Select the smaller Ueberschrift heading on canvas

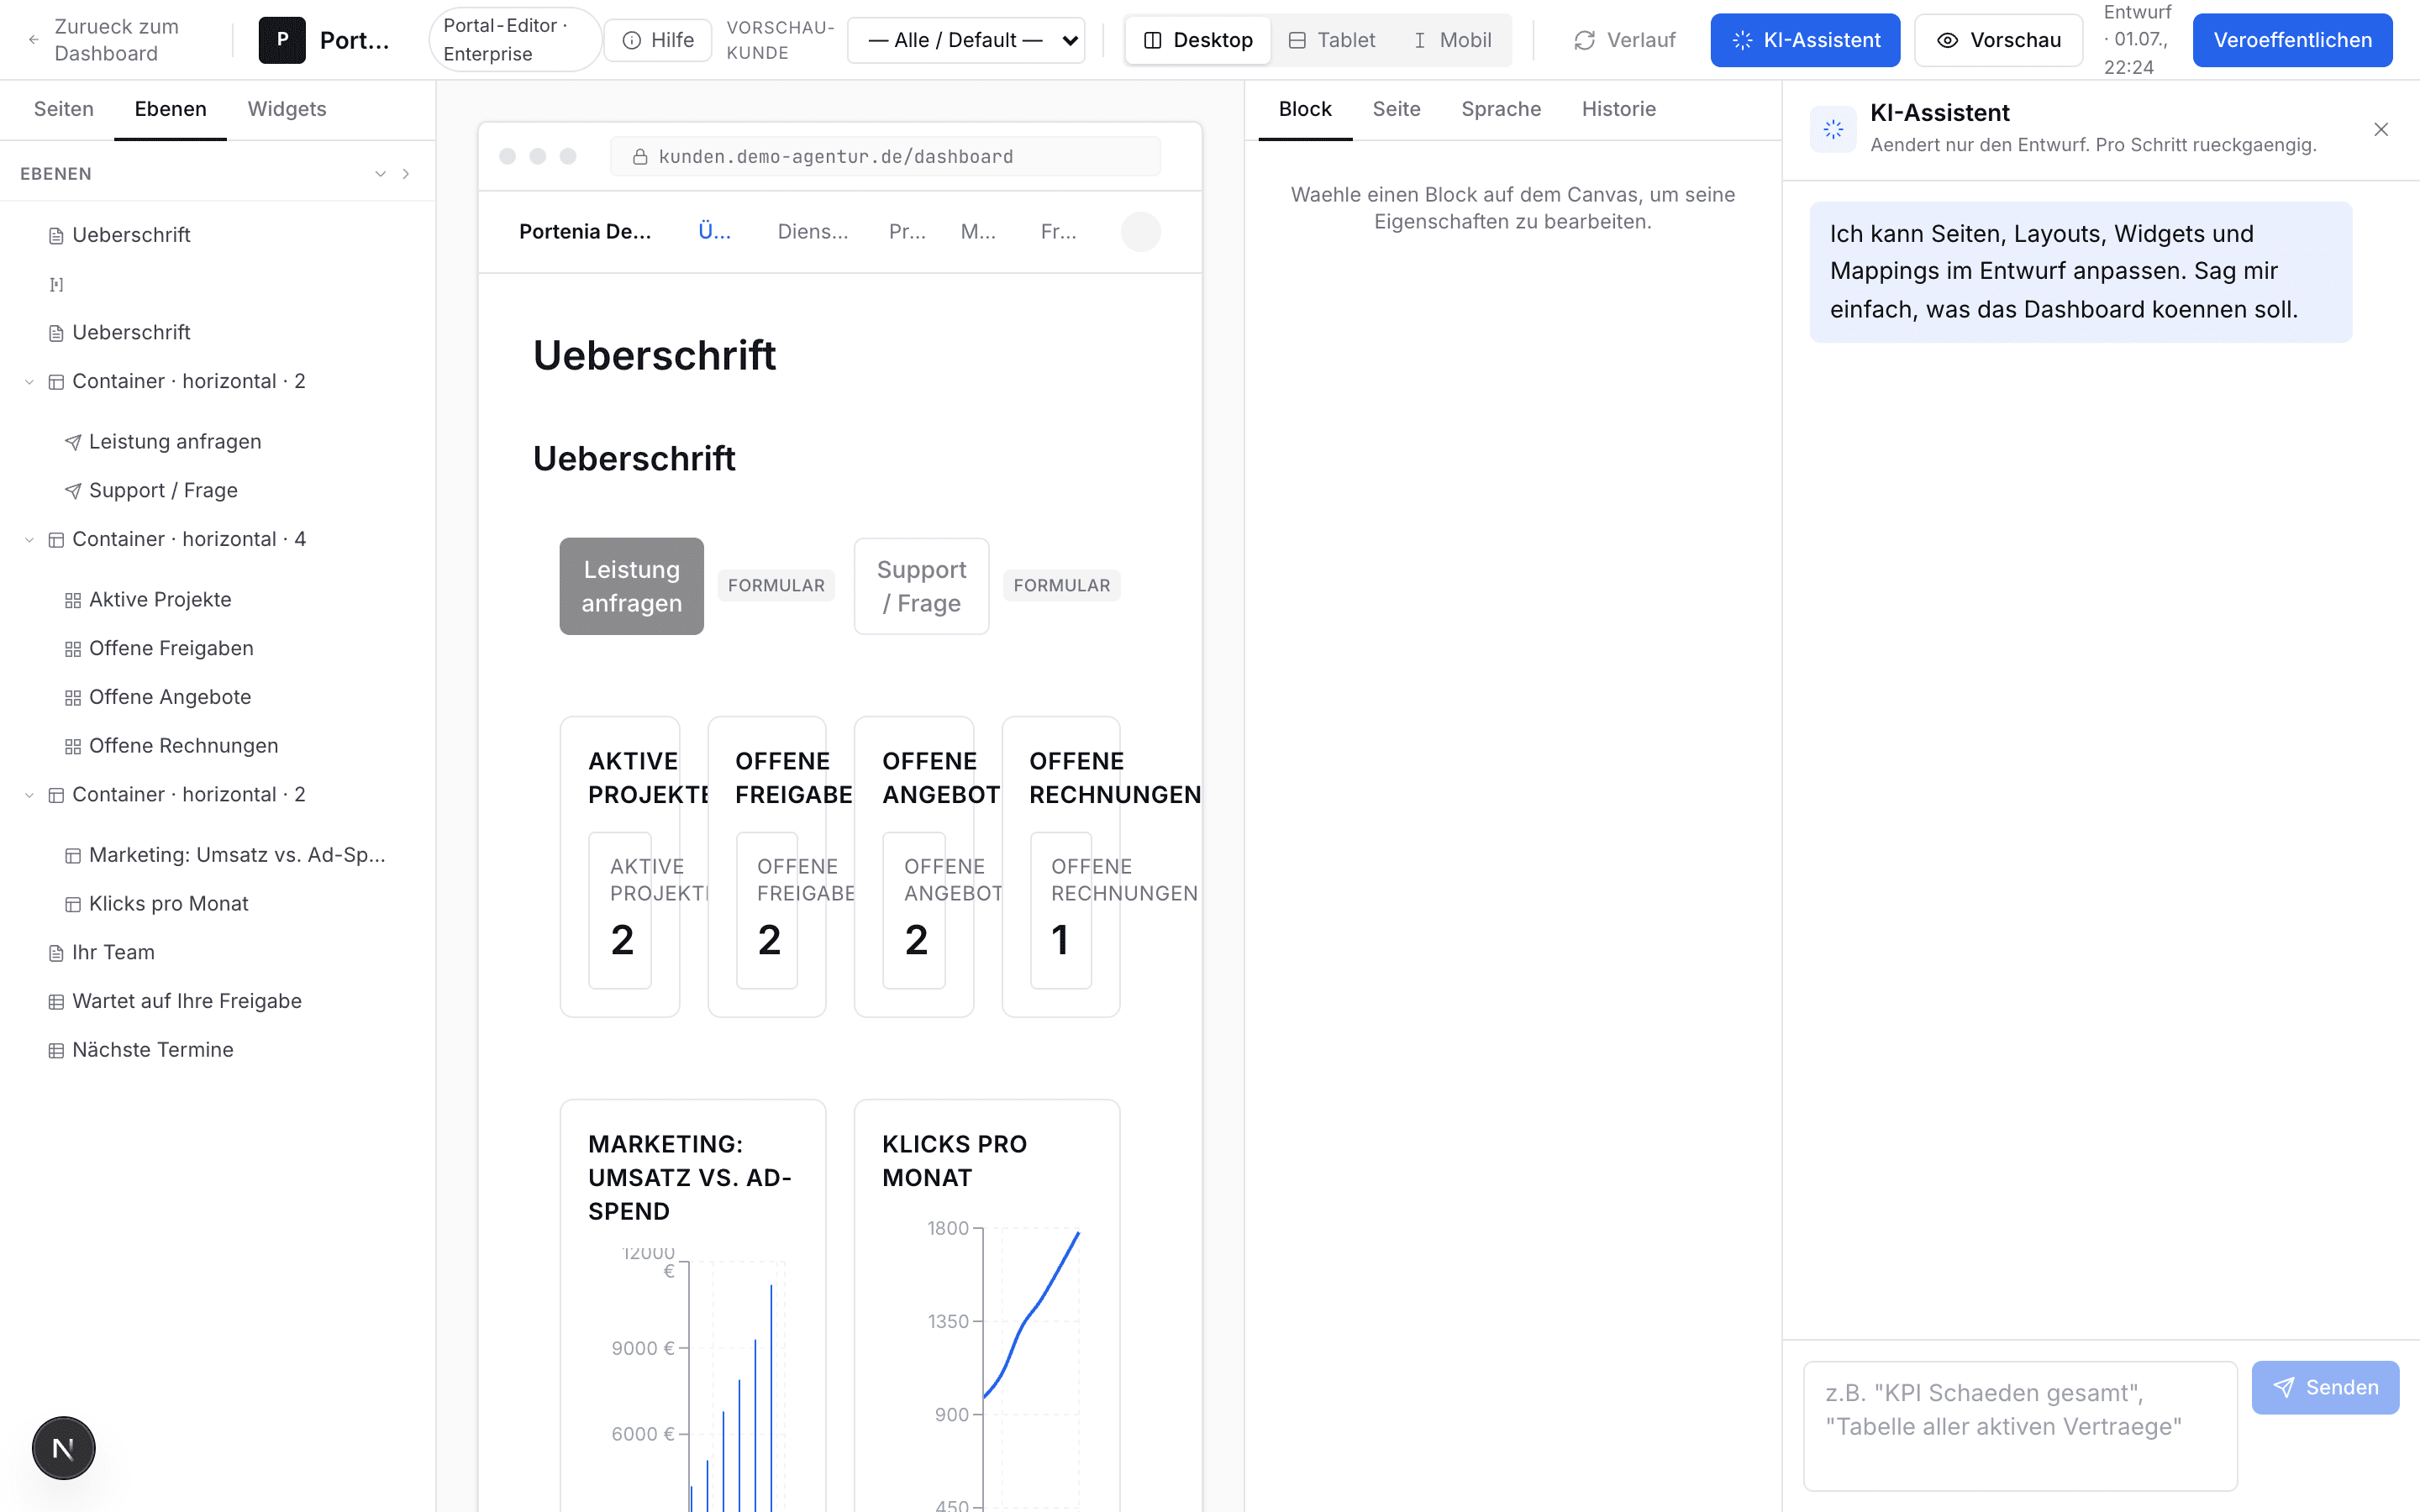pos(634,458)
